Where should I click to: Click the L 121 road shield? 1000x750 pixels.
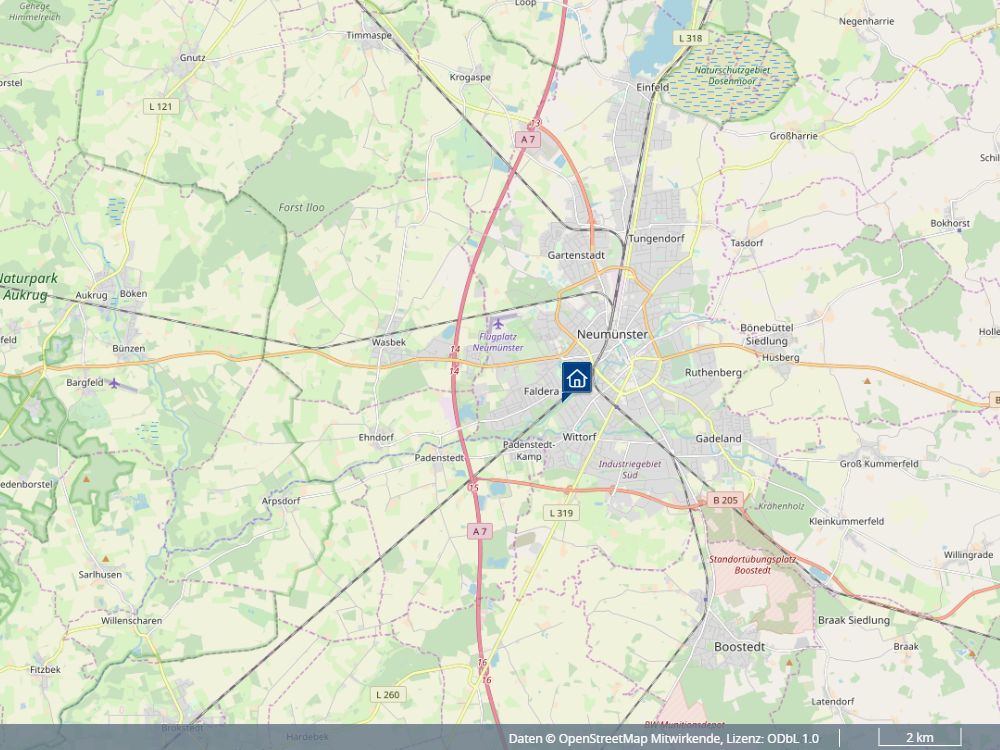tap(161, 107)
